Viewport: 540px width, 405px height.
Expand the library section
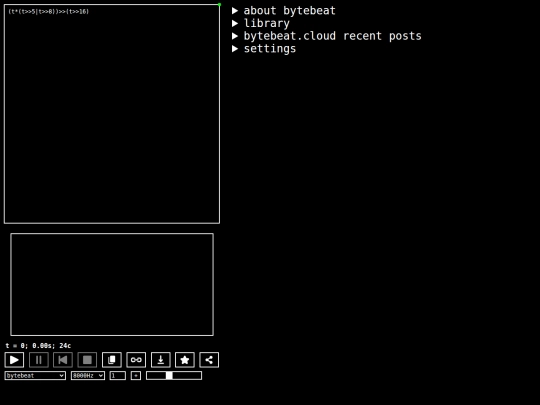click(261, 23)
